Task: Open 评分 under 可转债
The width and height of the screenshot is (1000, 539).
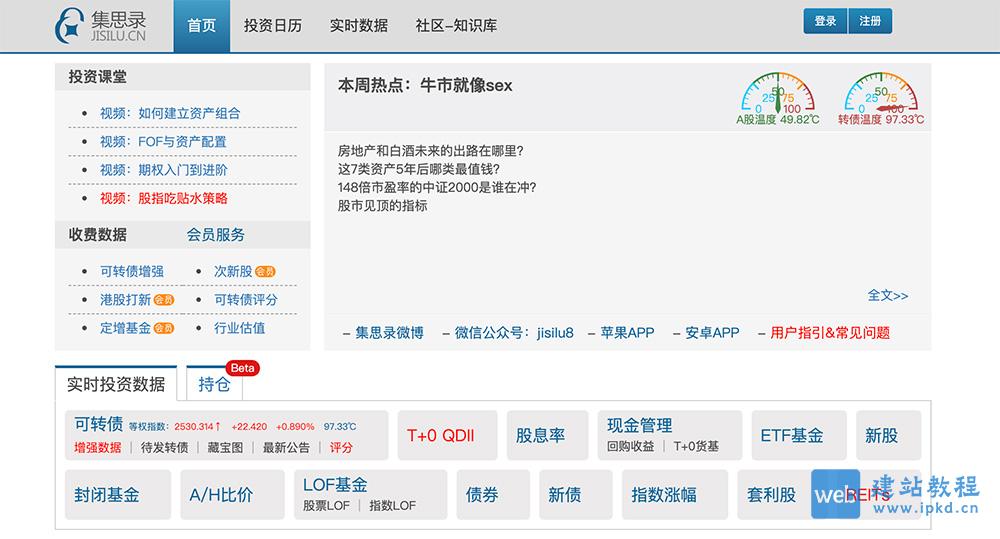Action: coord(341,448)
